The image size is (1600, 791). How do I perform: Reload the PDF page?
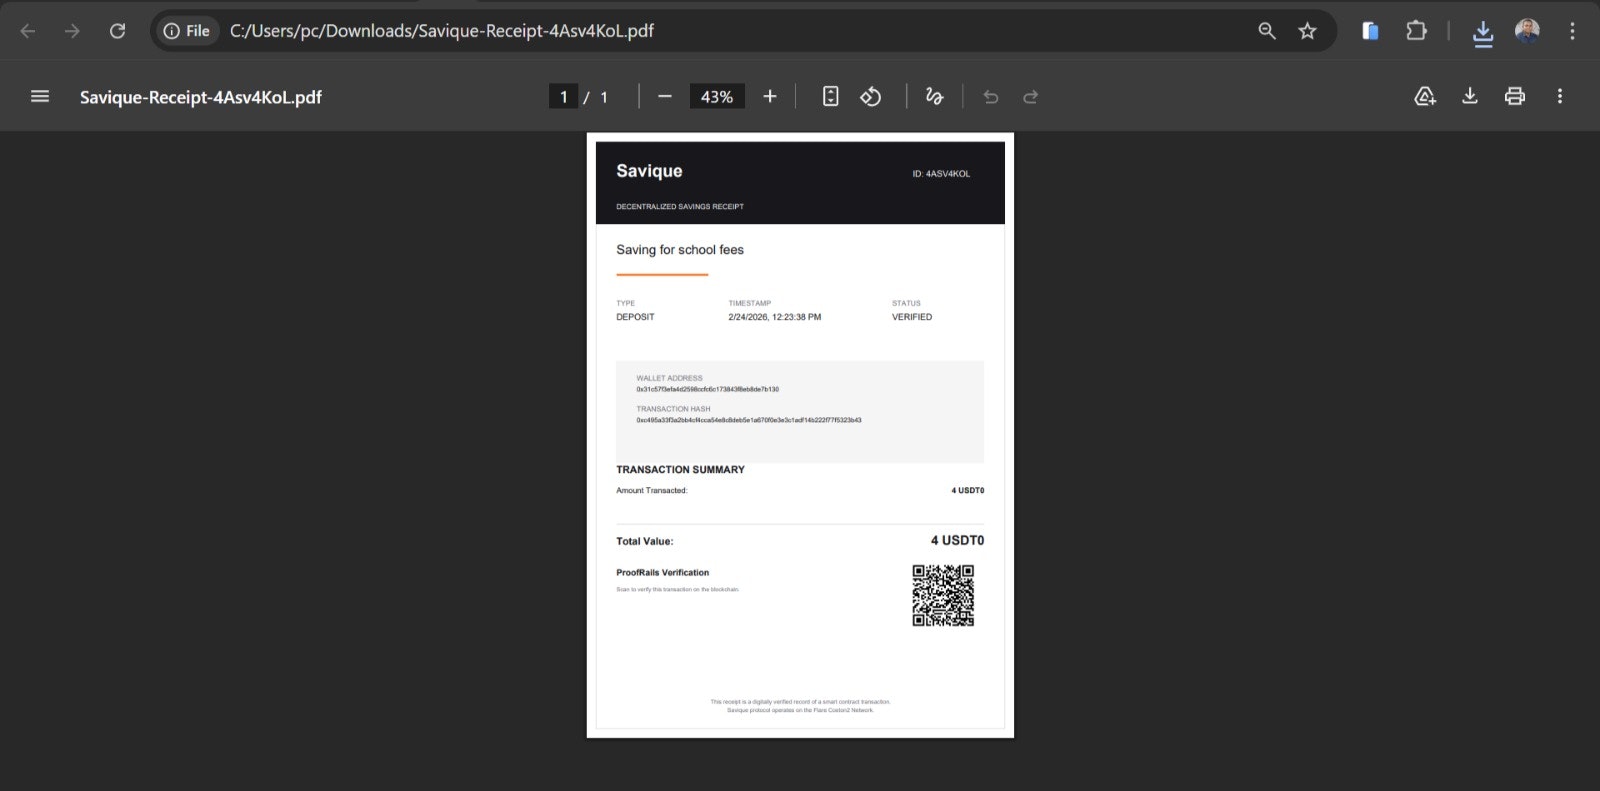[117, 31]
